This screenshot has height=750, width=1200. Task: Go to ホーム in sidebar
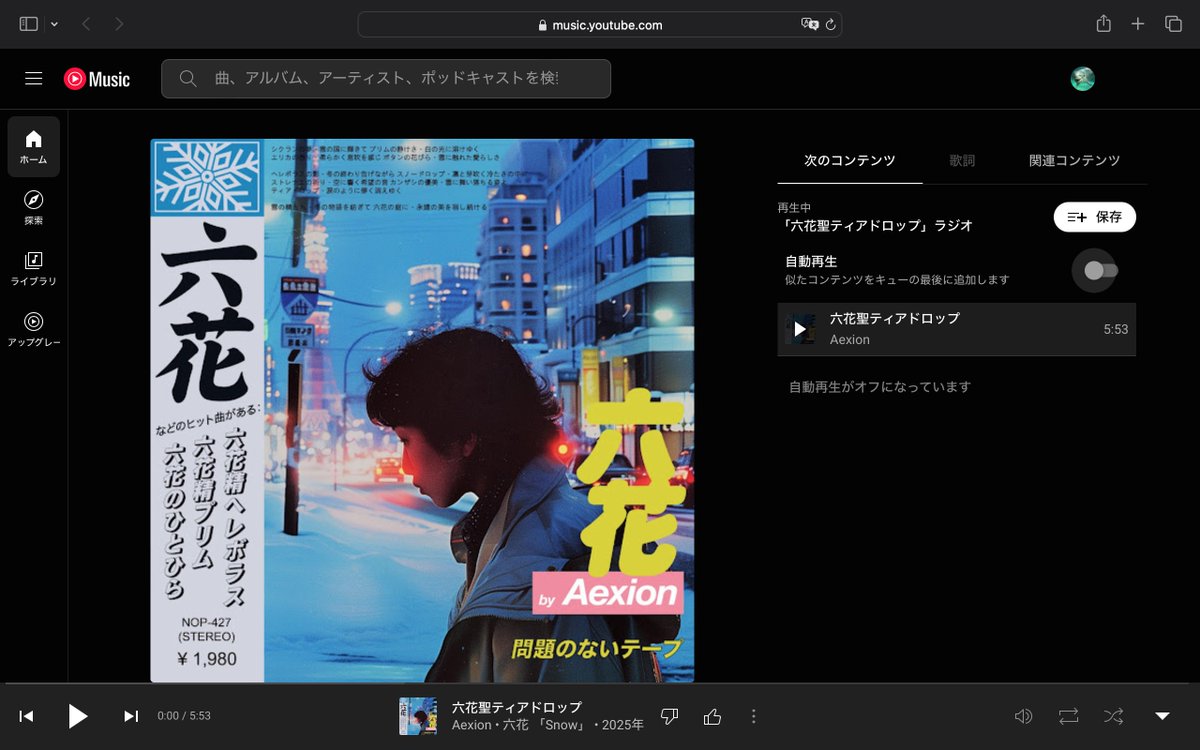(x=34, y=146)
